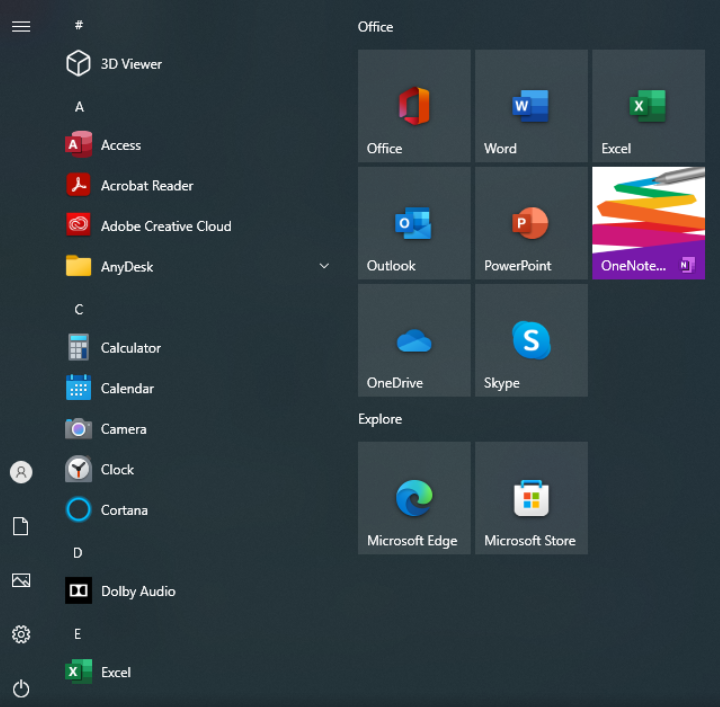The image size is (720, 707).
Task: Click the Explore tile group heading
Action: coord(380,419)
